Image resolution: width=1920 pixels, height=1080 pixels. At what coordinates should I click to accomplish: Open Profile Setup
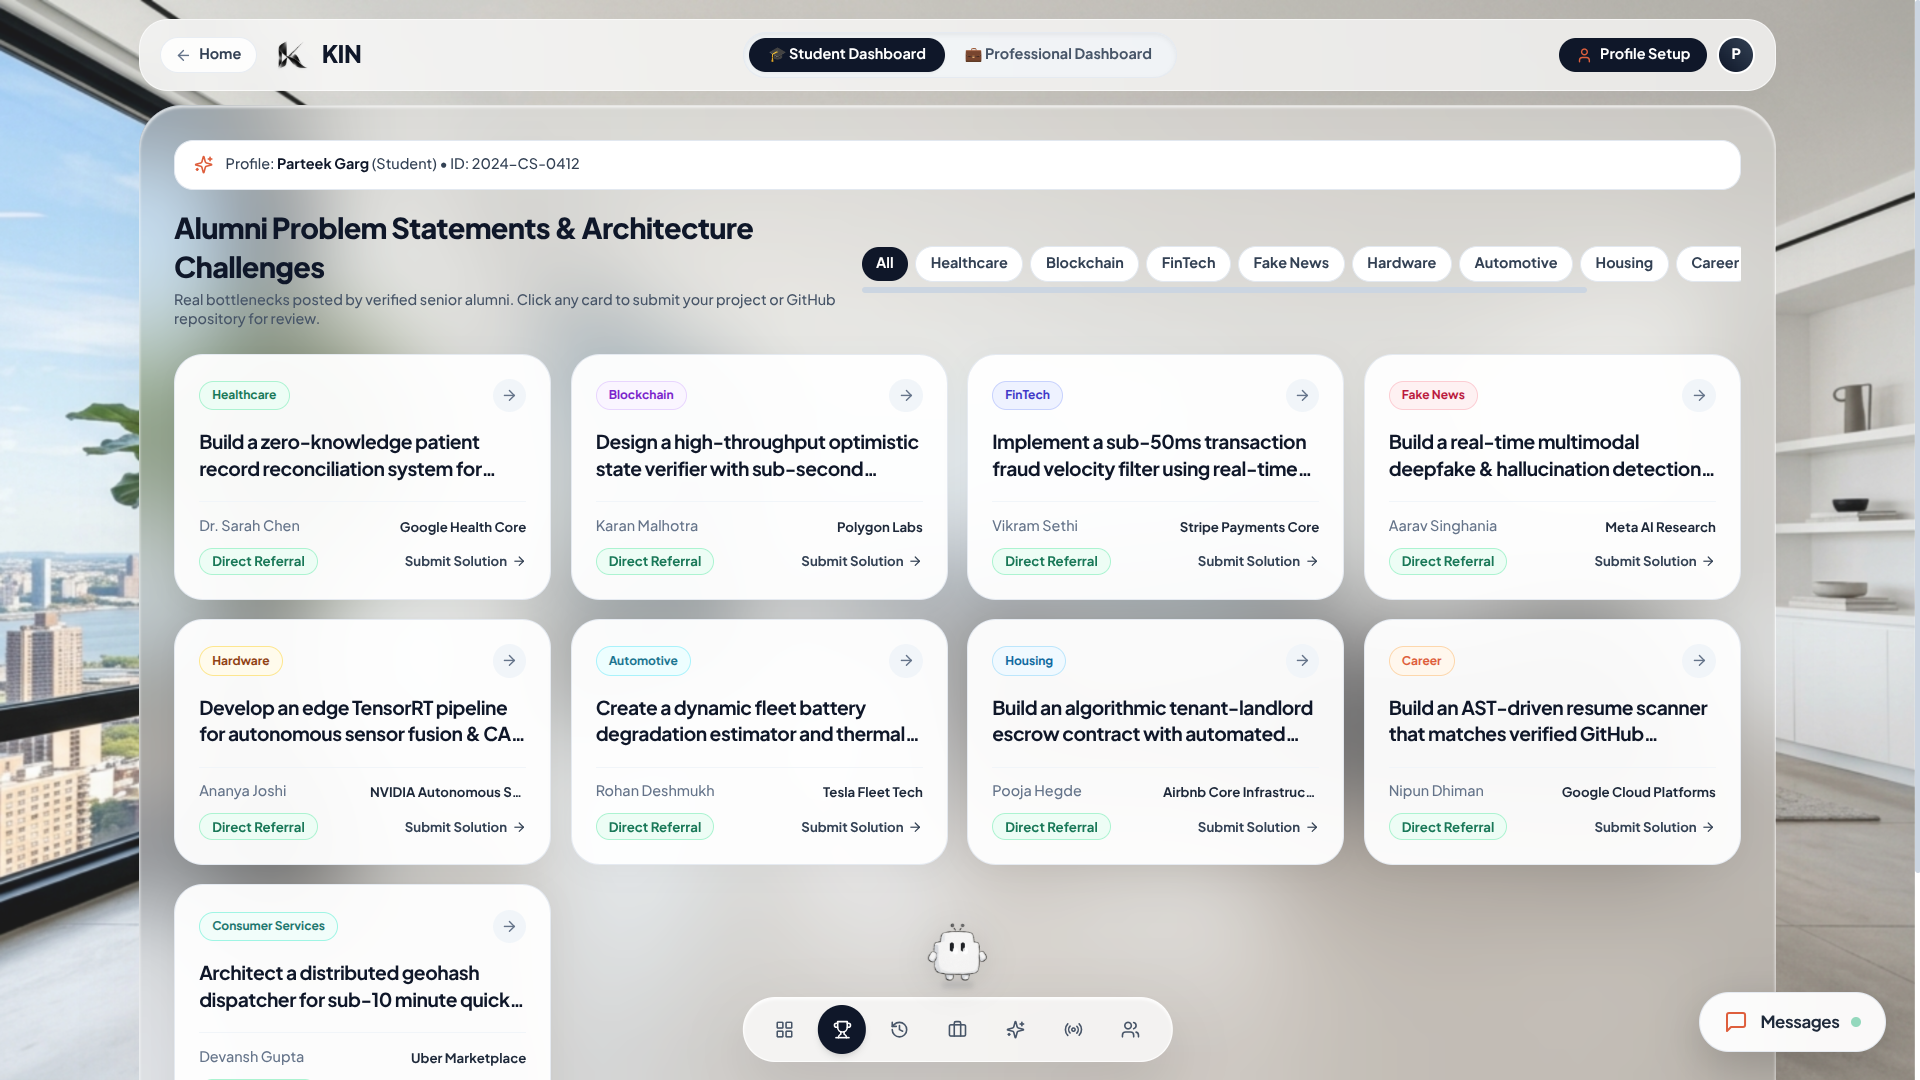click(1632, 55)
